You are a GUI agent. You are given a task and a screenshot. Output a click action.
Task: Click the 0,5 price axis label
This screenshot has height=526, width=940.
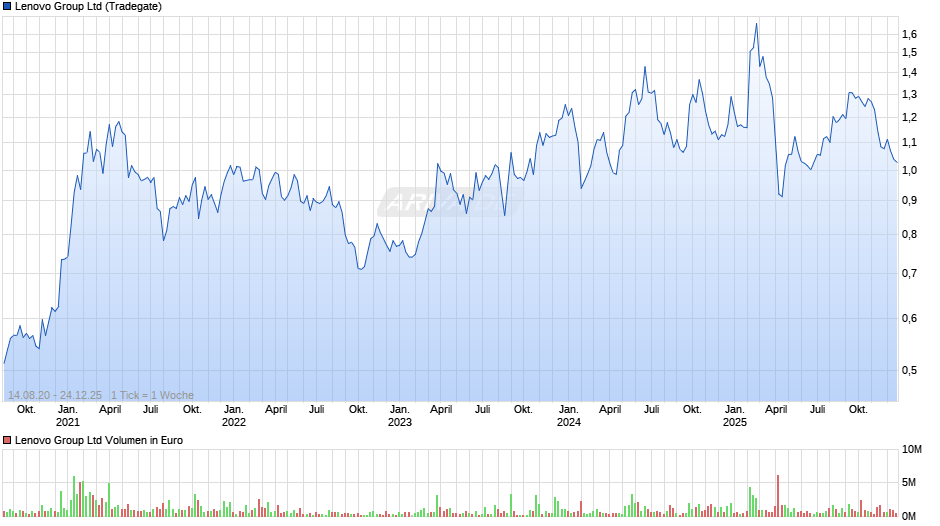pyautogui.click(x=909, y=371)
